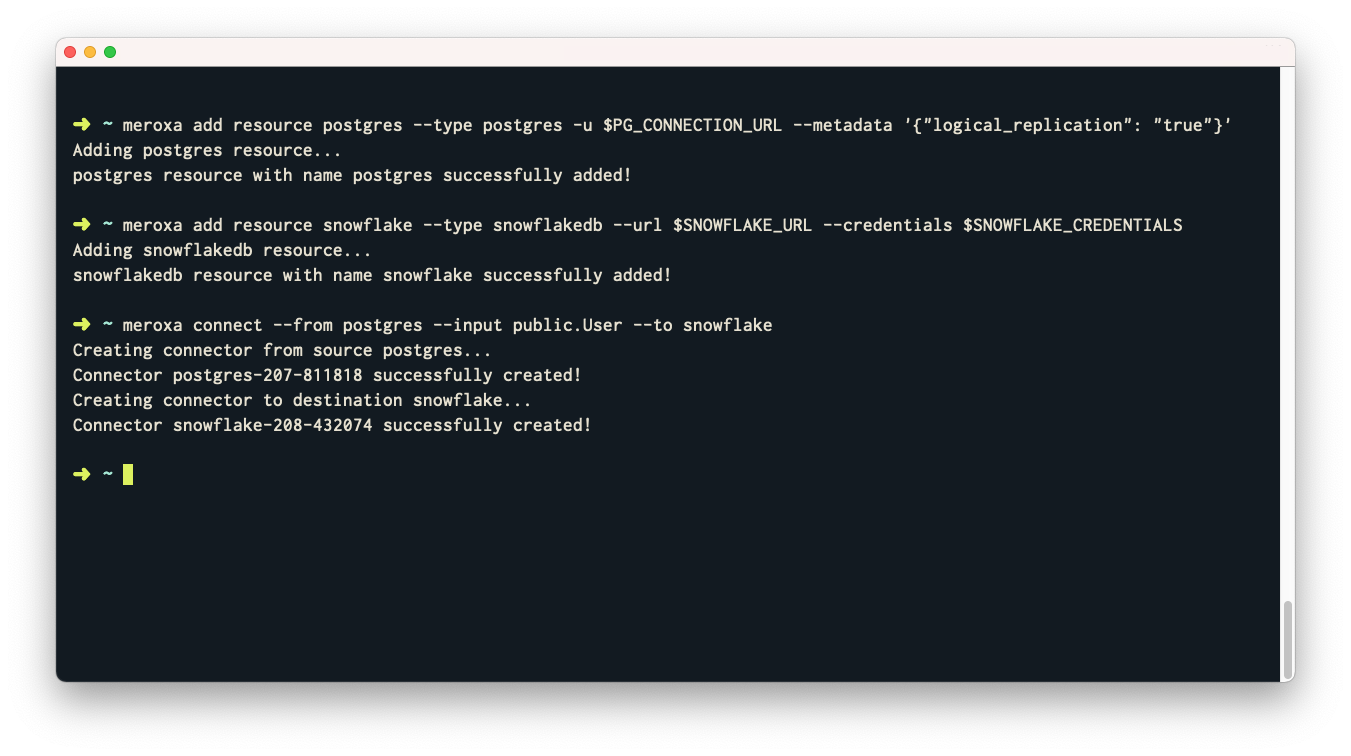Click the prompt arrow before the snowflake resource command
This screenshot has height=756, width=1351.
point(82,225)
